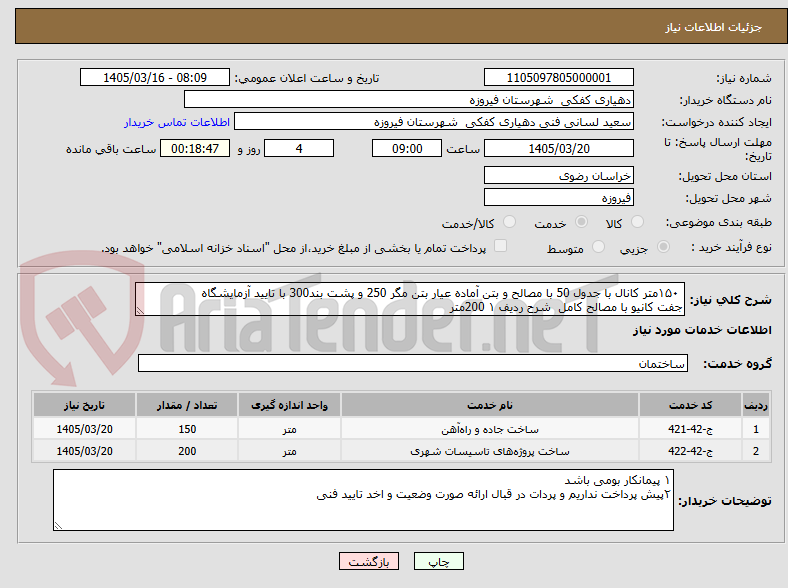Click the ساخت پروژه‌های تاسیسات شهری cell

490,451
